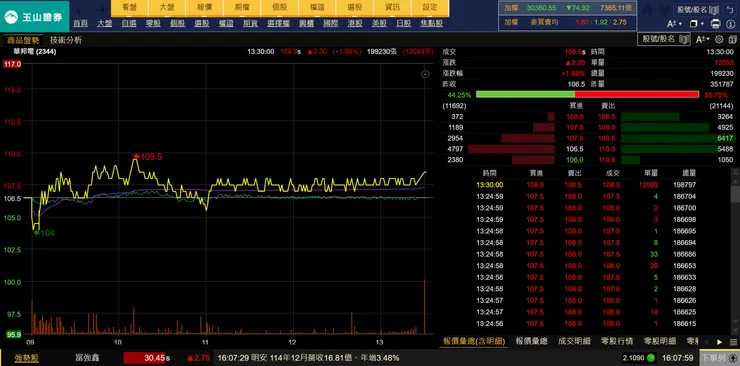
Task: Click the 港股 link
Action: point(355,24)
